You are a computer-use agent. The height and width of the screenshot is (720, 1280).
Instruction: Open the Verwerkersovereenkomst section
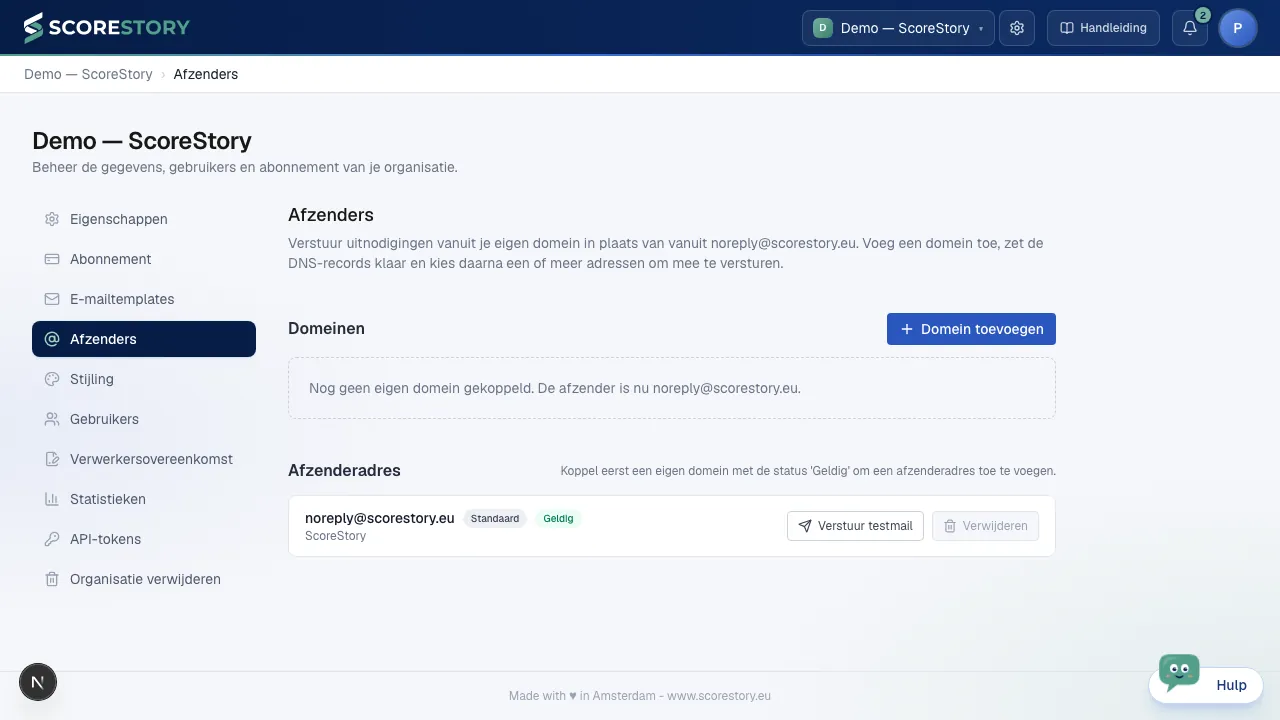144,459
